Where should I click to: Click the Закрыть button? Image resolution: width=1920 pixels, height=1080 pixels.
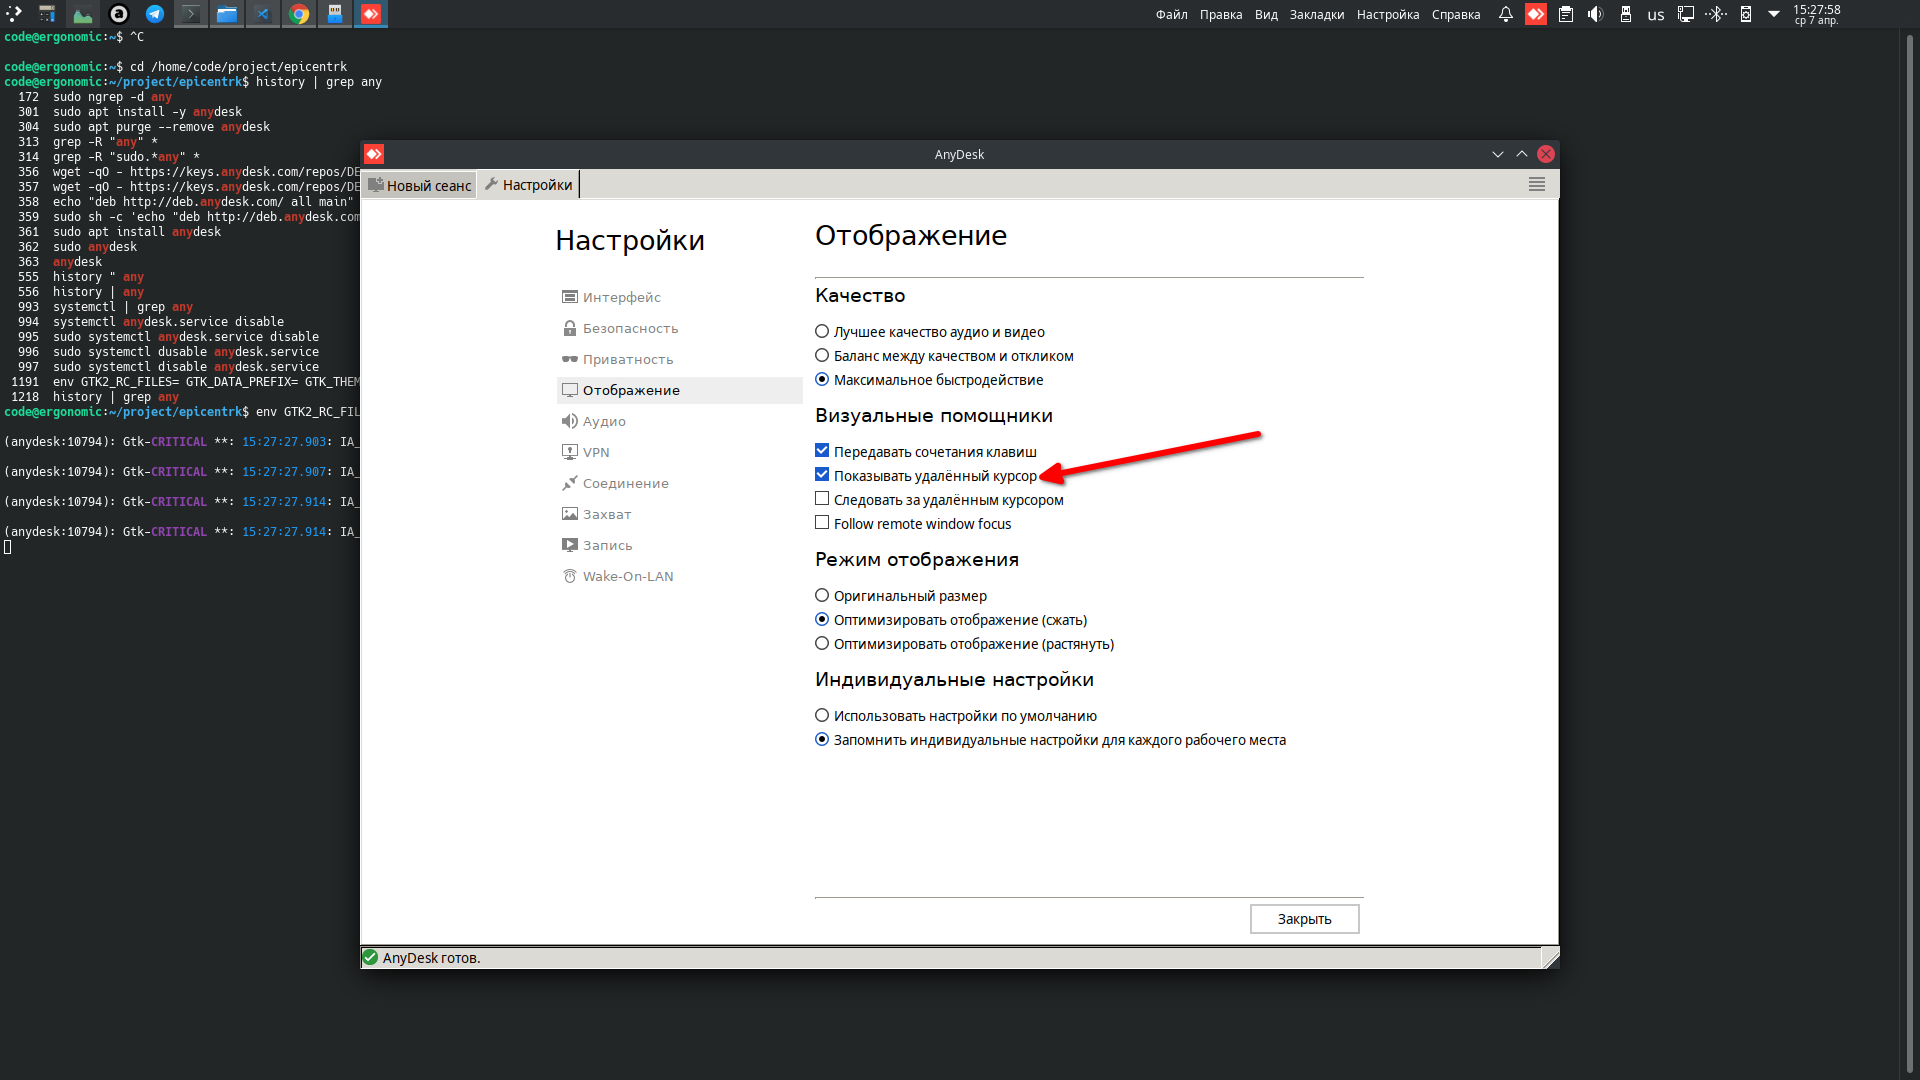coord(1304,919)
